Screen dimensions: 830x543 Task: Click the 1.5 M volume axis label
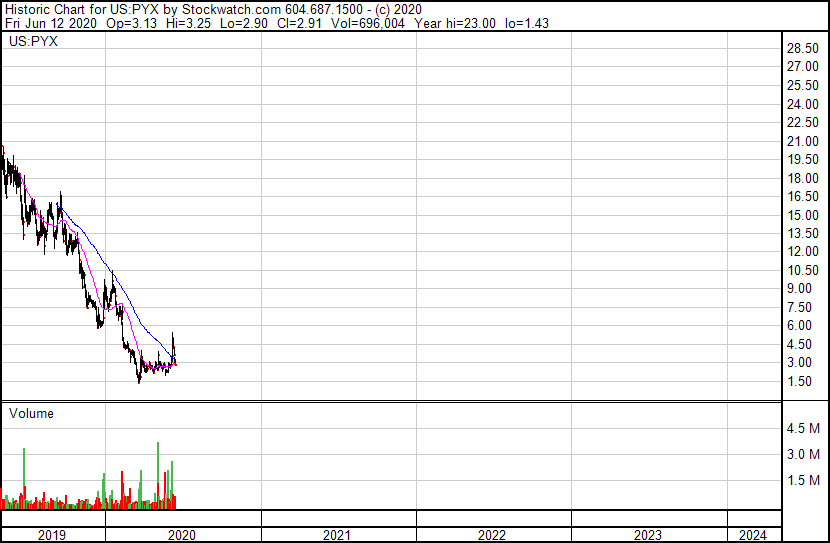point(803,480)
